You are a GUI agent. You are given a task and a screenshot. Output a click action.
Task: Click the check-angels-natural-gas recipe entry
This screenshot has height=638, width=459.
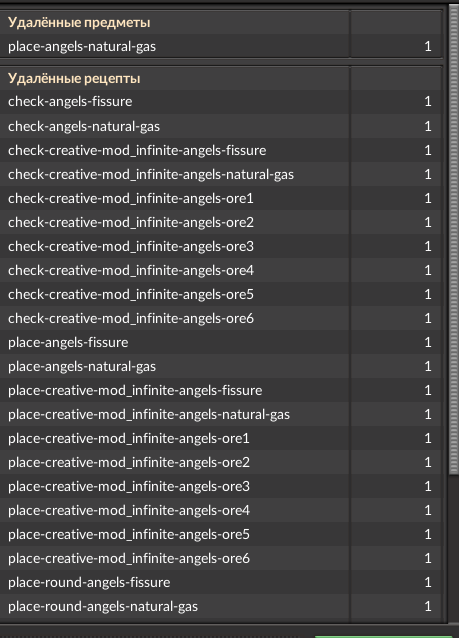(x=221, y=126)
